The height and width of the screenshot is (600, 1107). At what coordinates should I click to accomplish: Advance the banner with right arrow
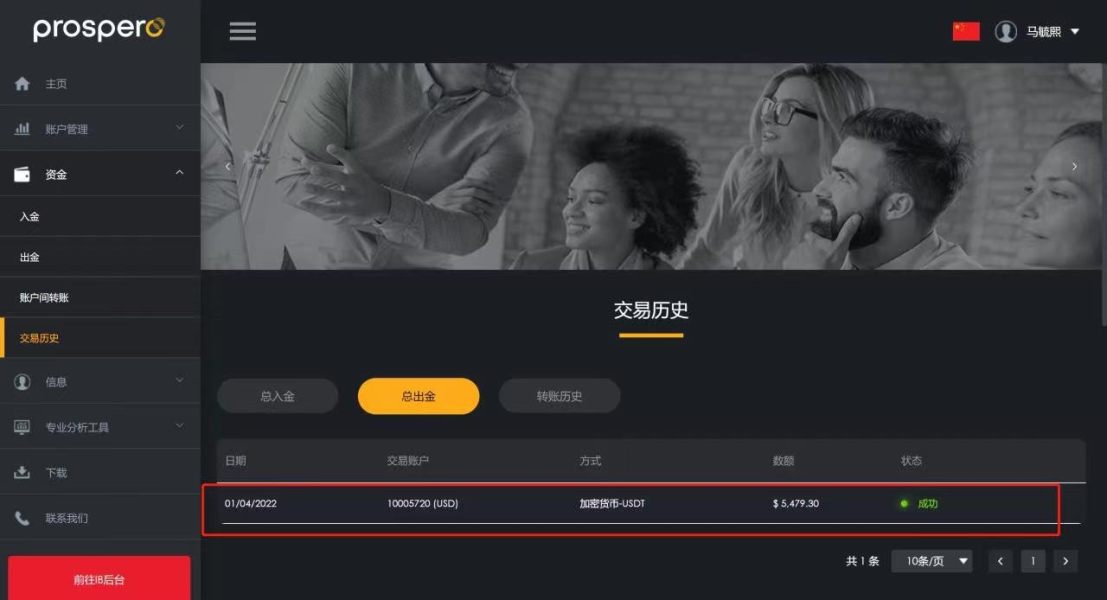[1075, 167]
